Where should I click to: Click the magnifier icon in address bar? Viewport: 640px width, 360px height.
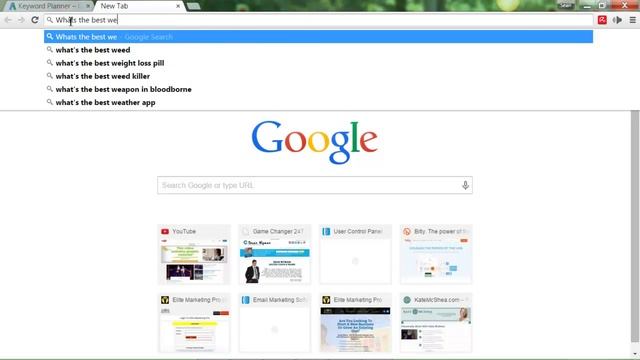click(x=49, y=20)
